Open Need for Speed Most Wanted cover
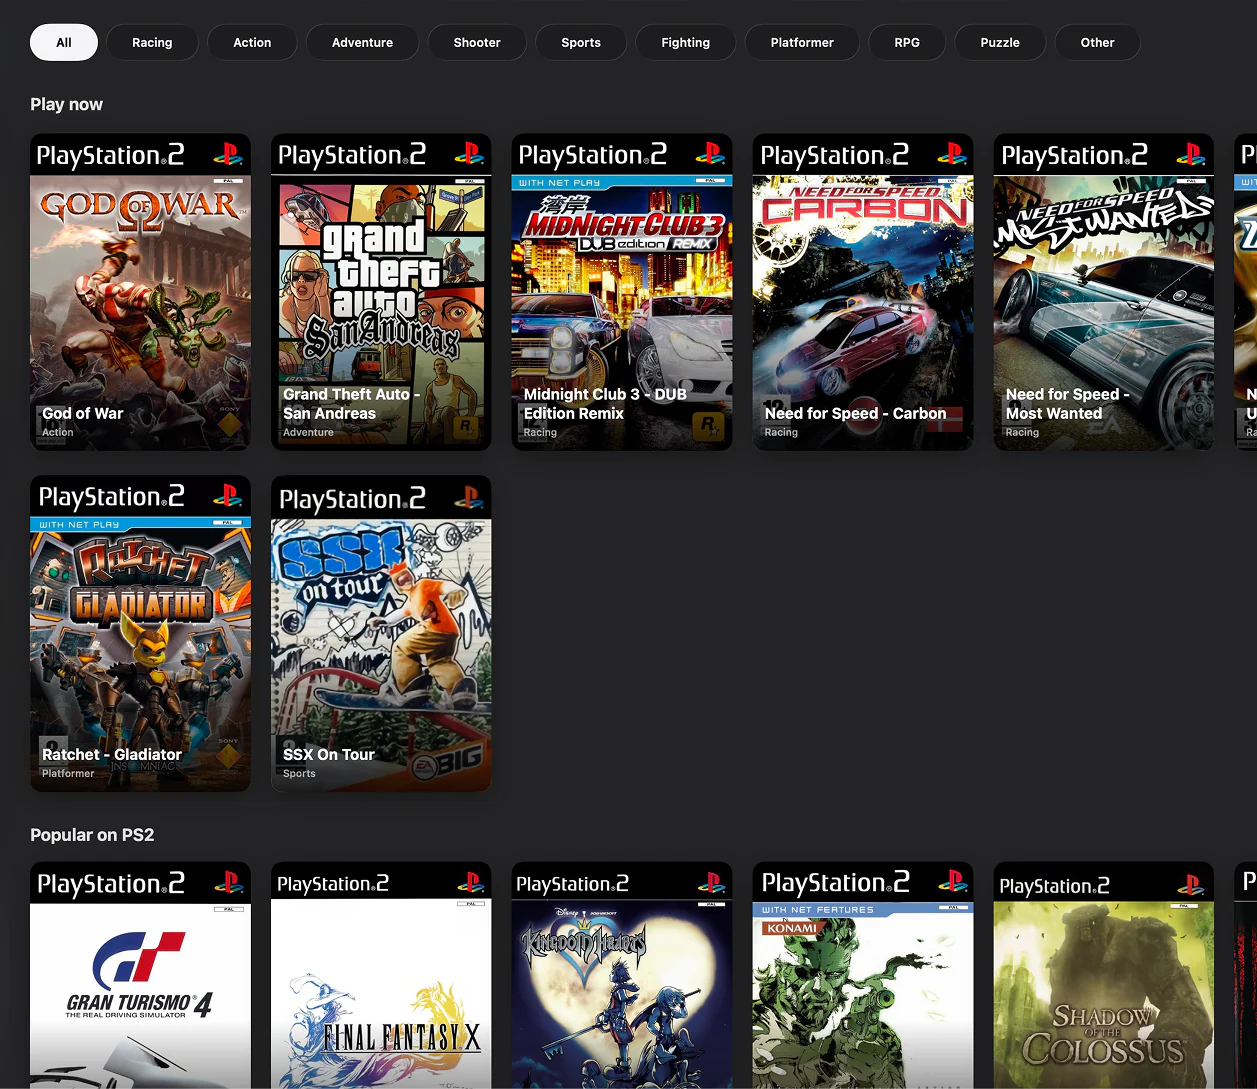Screen dimensions: 1257x1089 click(x=1104, y=292)
